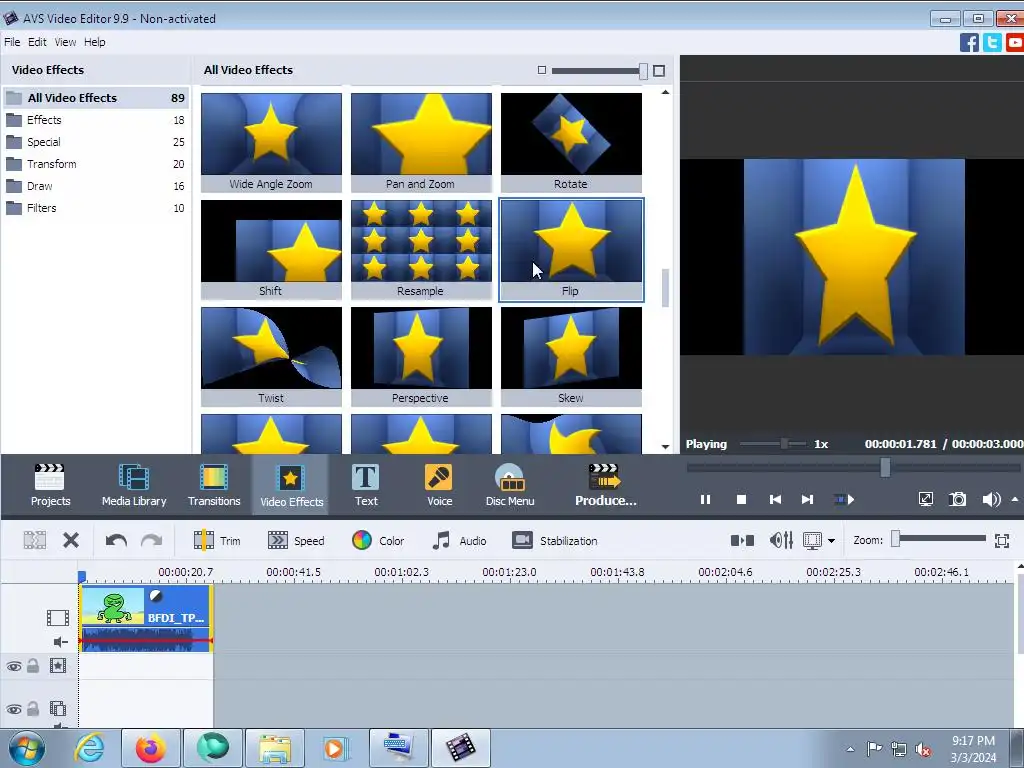Open the Disc Menu section
This screenshot has width=1024, height=768.
tap(509, 485)
